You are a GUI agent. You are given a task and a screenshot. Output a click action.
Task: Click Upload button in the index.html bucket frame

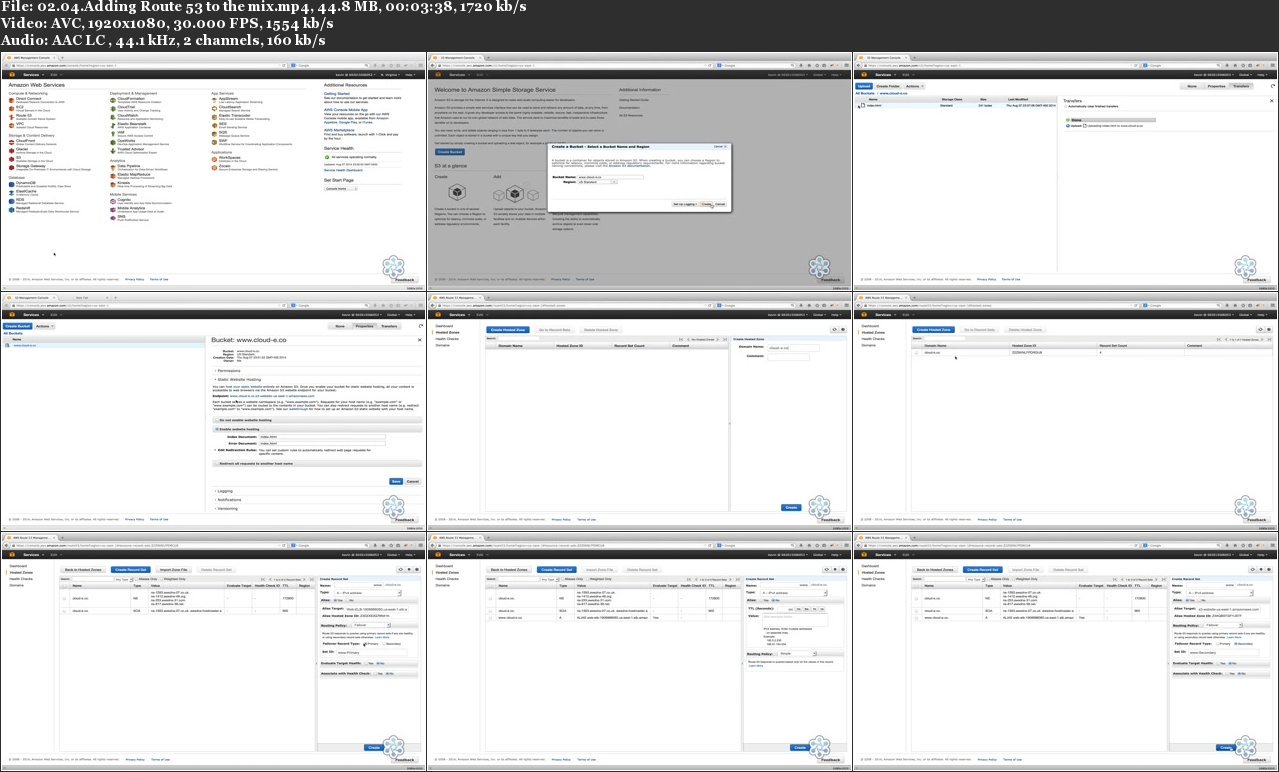coord(864,86)
